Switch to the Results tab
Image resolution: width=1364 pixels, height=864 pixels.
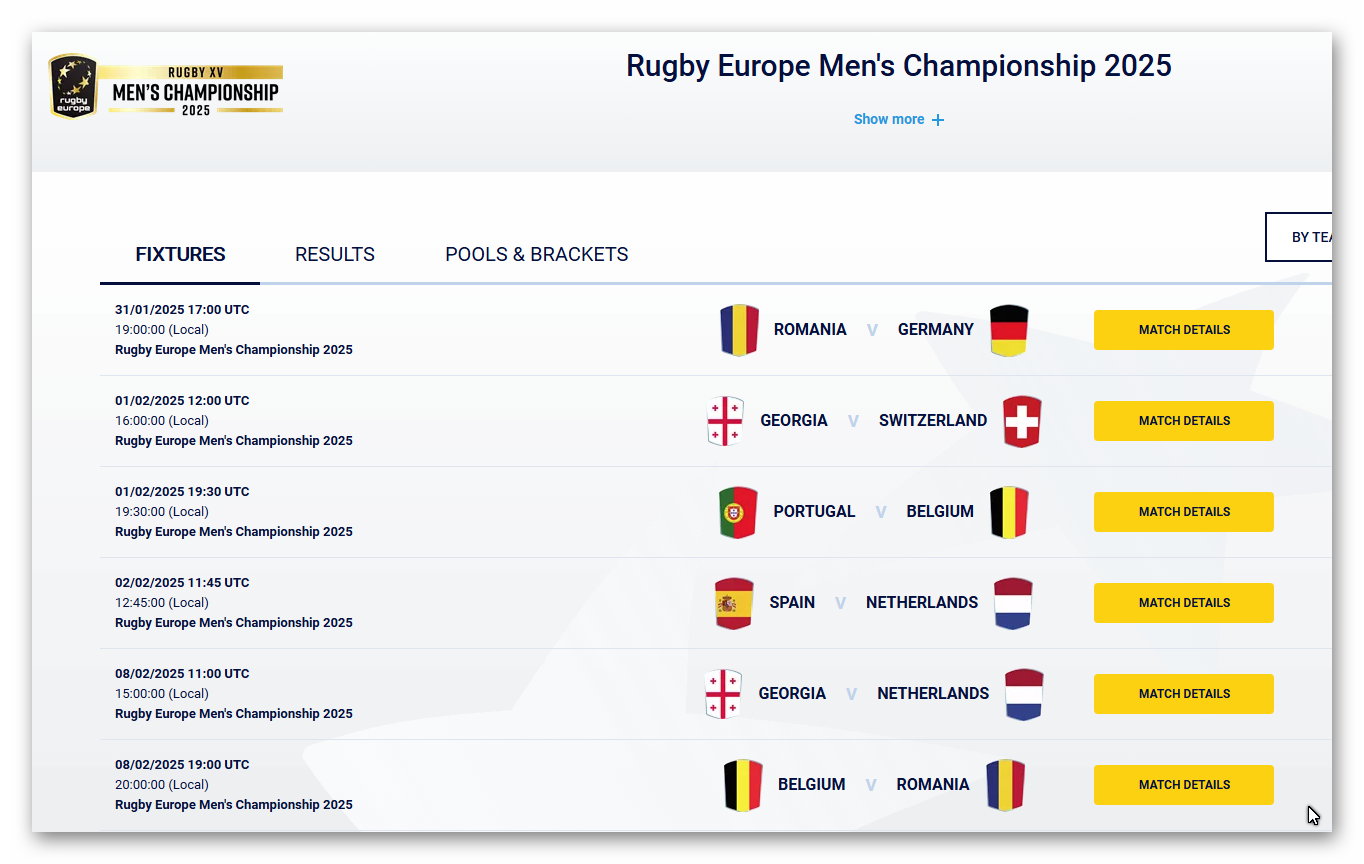pyautogui.click(x=335, y=254)
